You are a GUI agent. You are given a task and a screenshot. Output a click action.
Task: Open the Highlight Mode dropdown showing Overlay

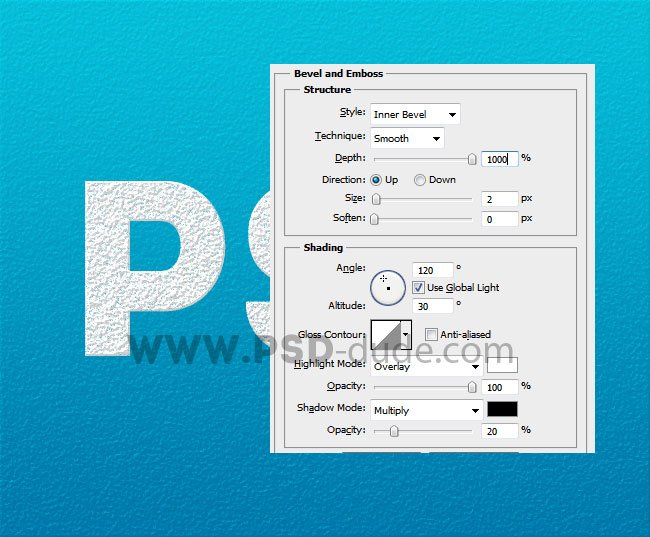tap(427, 366)
